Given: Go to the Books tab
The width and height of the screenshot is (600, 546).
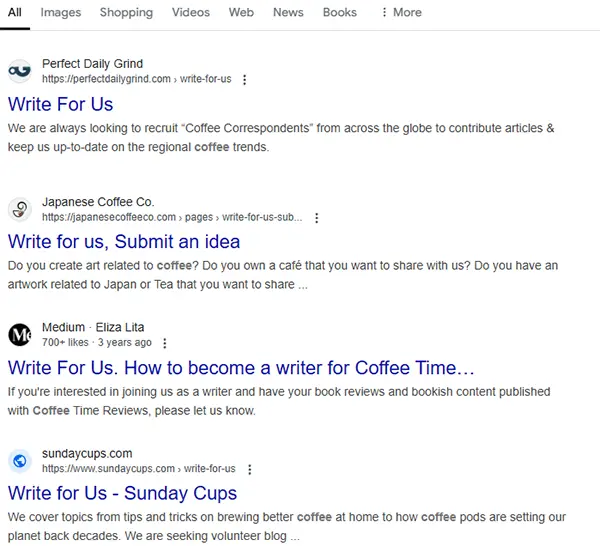Looking at the screenshot, I should point(340,13).
